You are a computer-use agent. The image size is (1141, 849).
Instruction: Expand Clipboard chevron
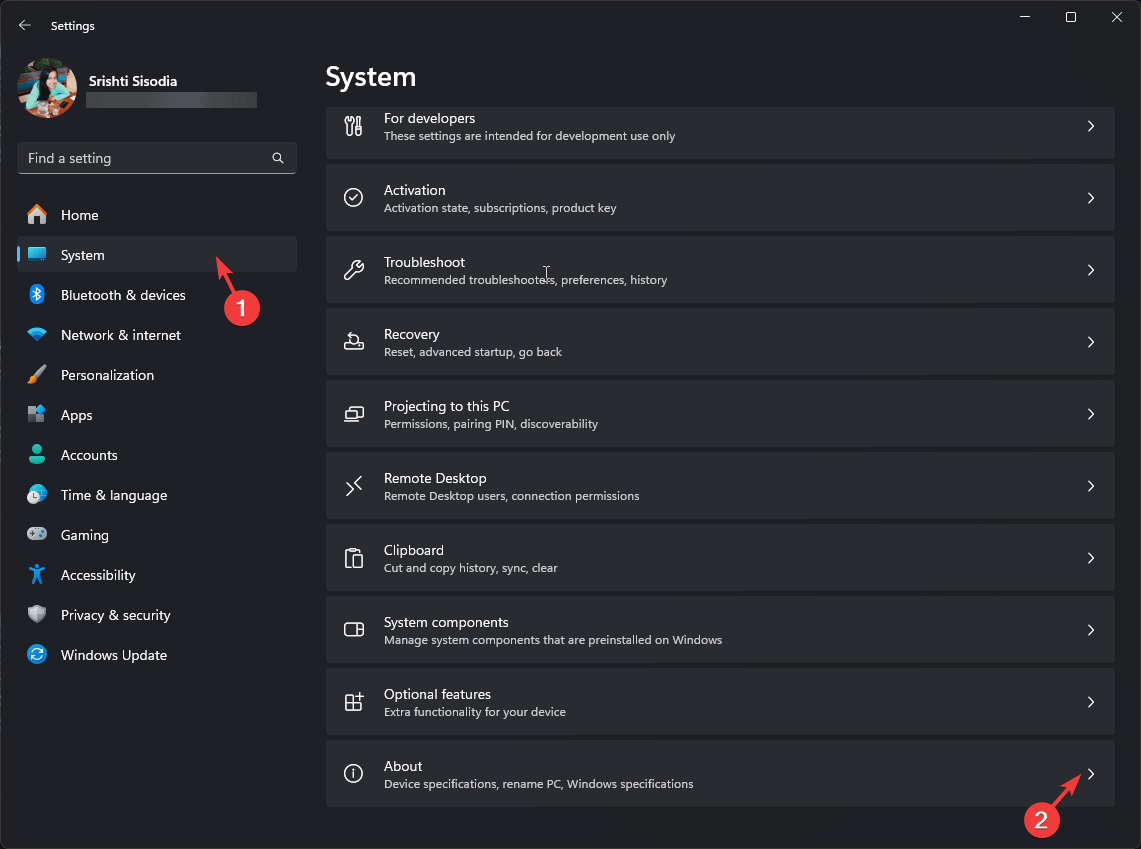1091,558
